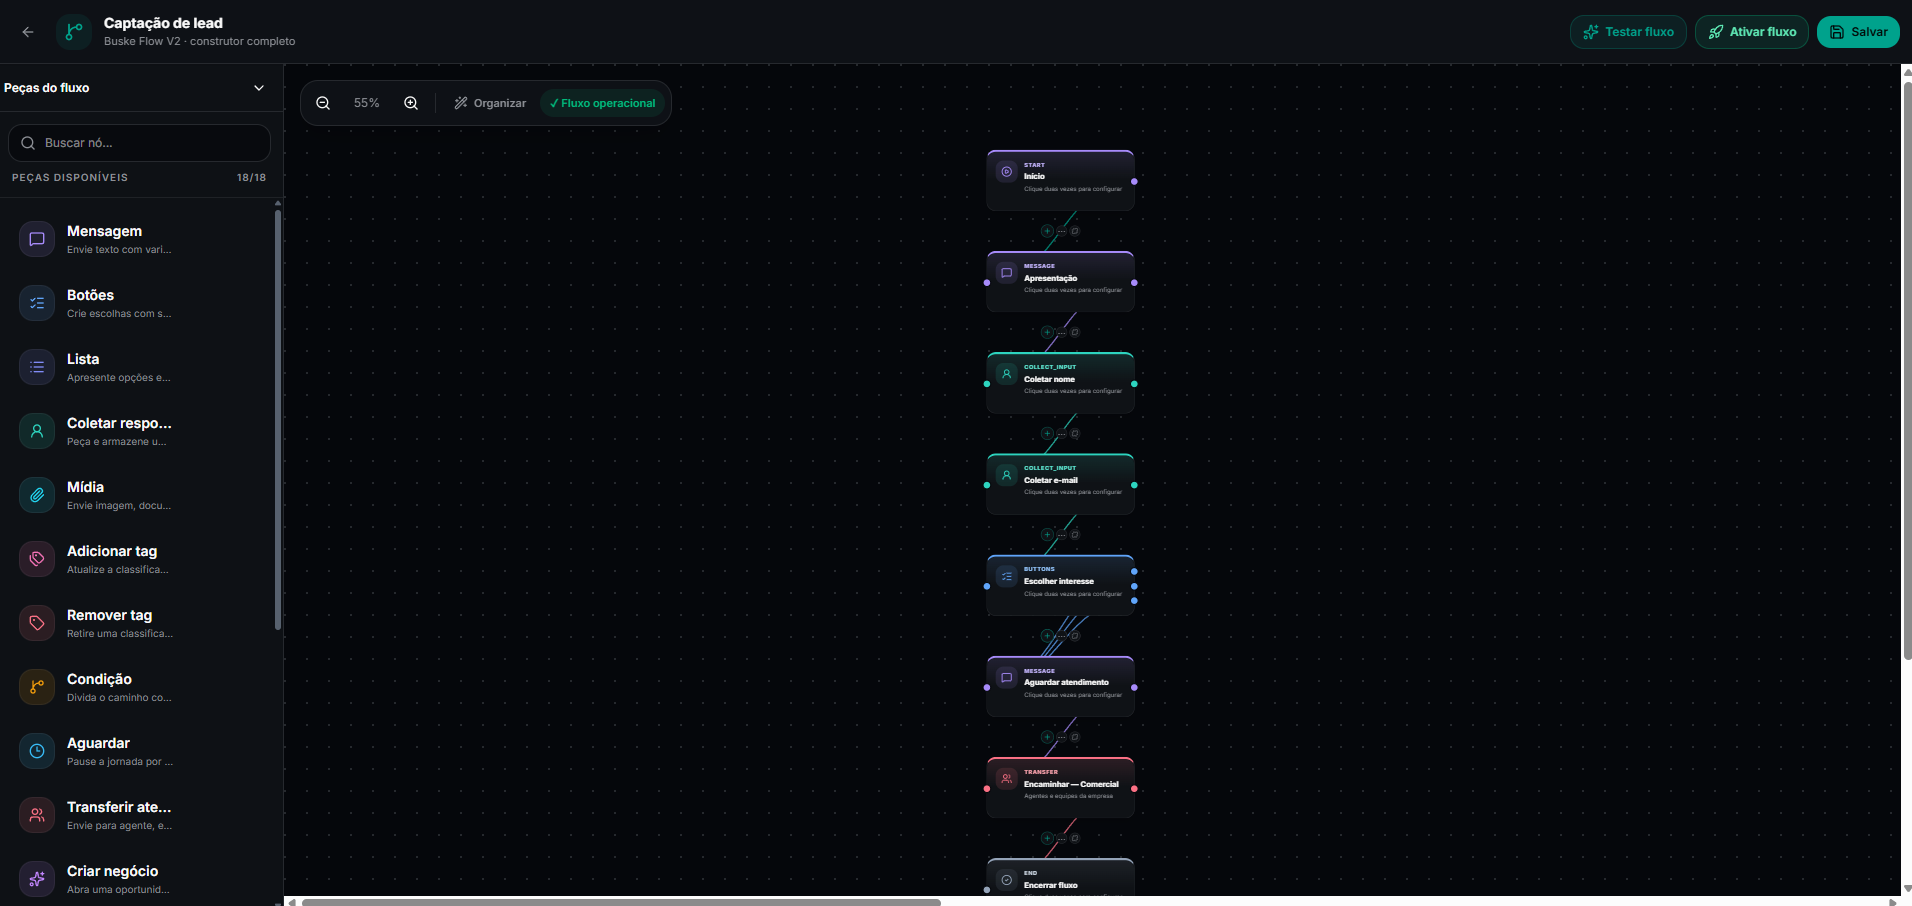Add the Mensagem piece from sidebar
This screenshot has height=906, width=1912.
(139, 239)
